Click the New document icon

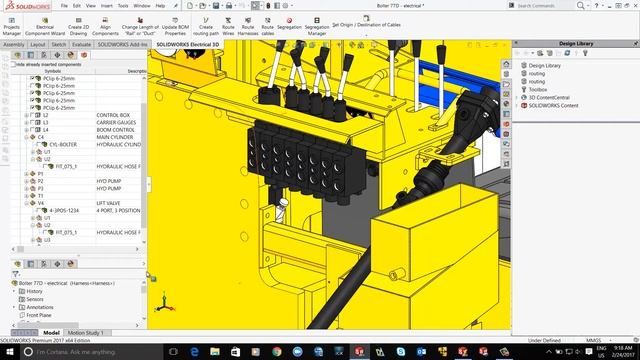point(190,6)
